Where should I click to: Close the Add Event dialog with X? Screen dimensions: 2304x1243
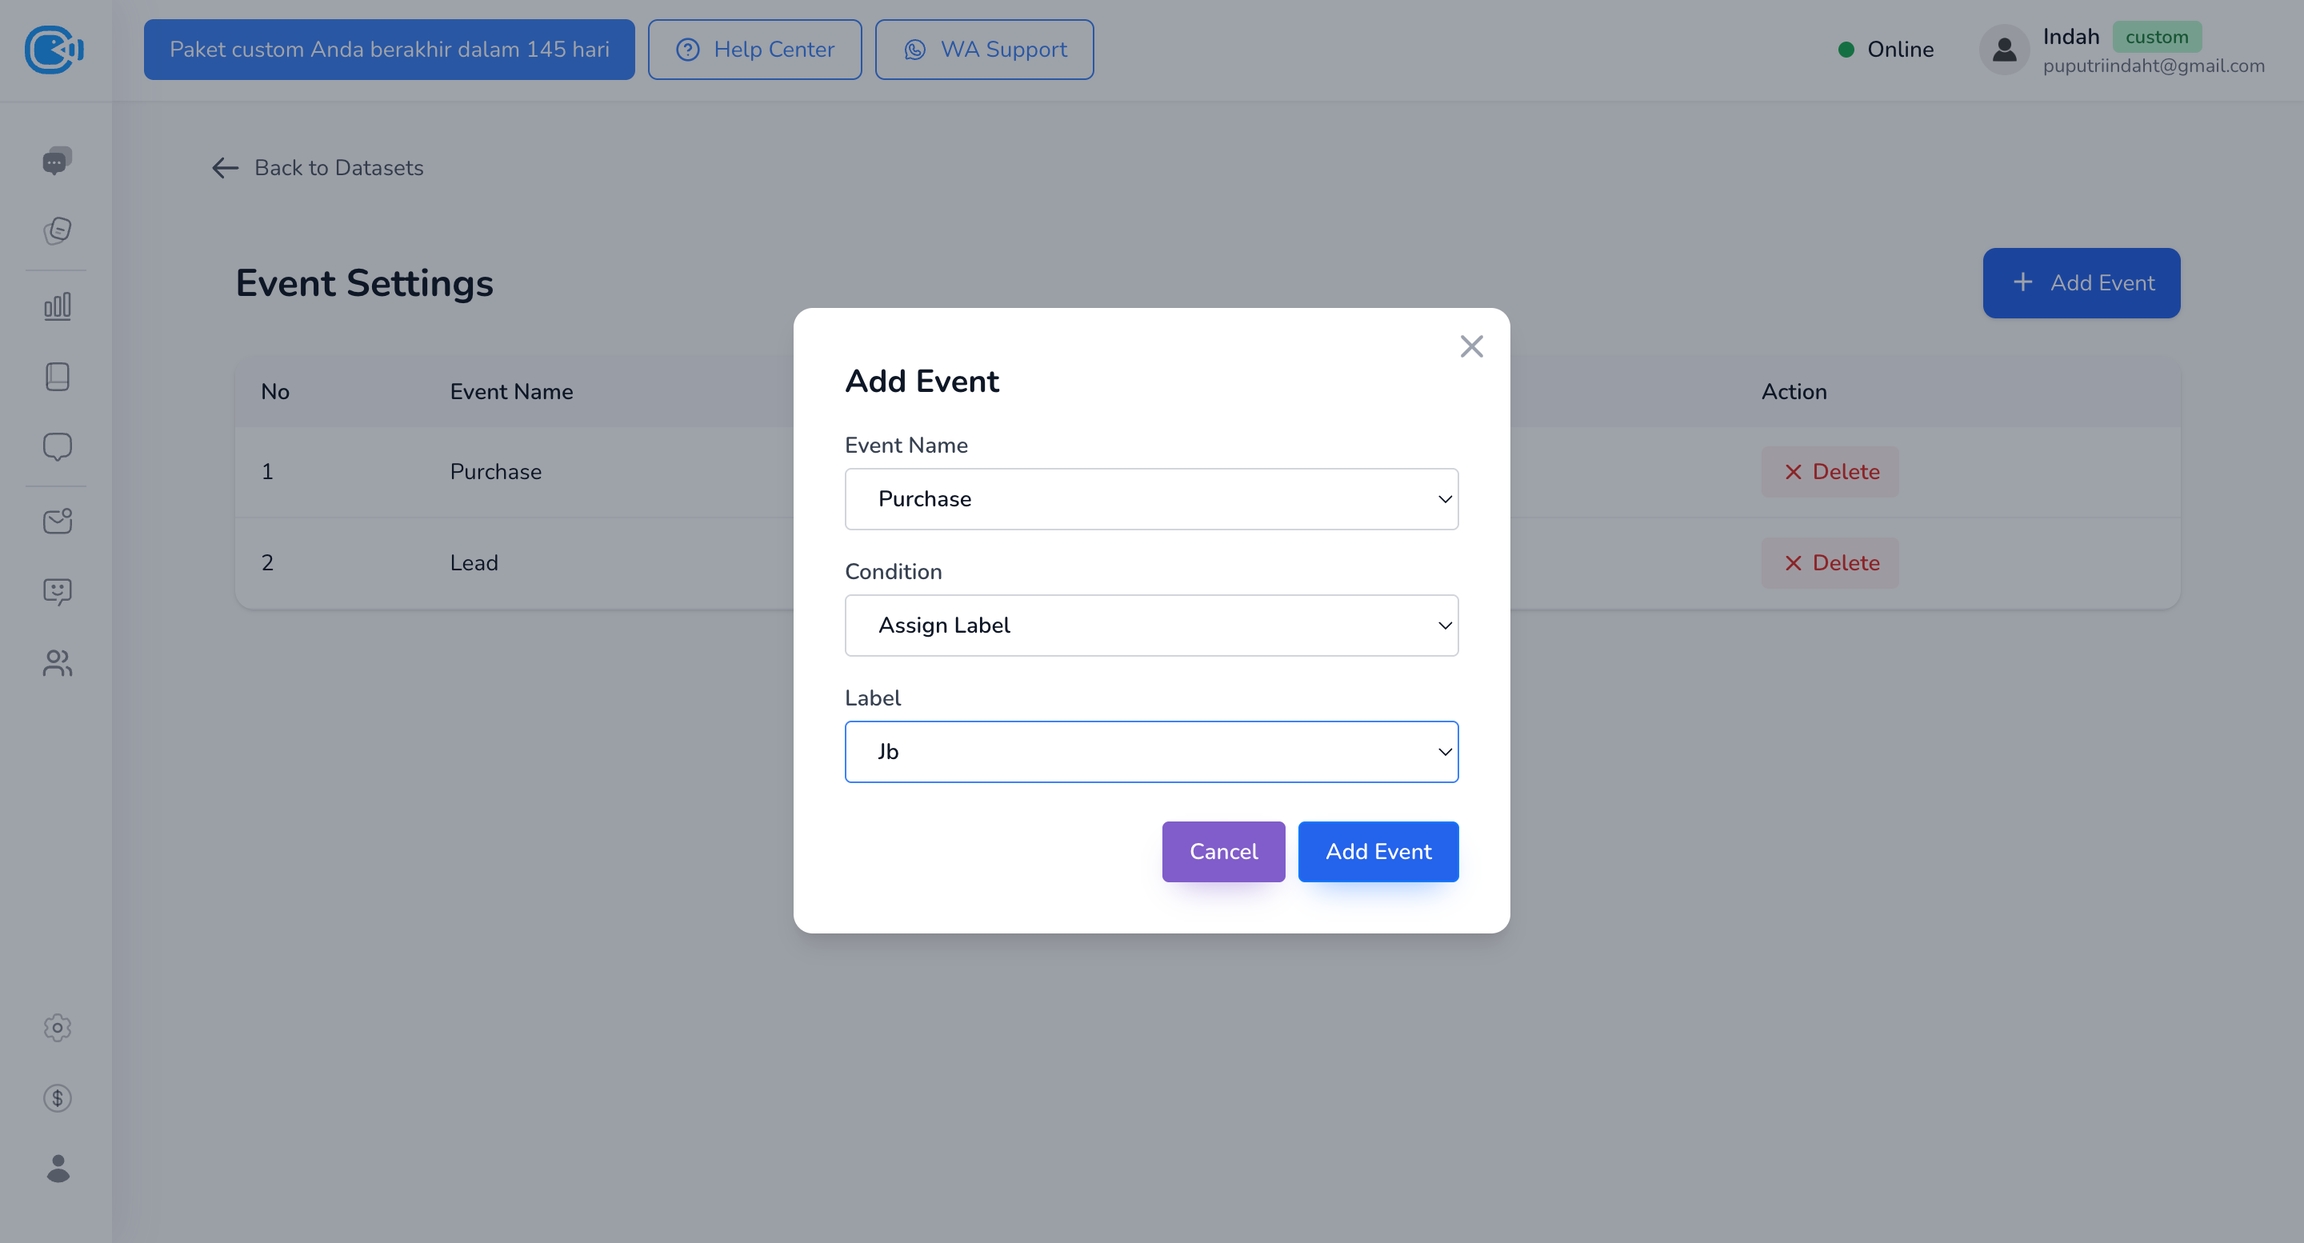click(1471, 347)
